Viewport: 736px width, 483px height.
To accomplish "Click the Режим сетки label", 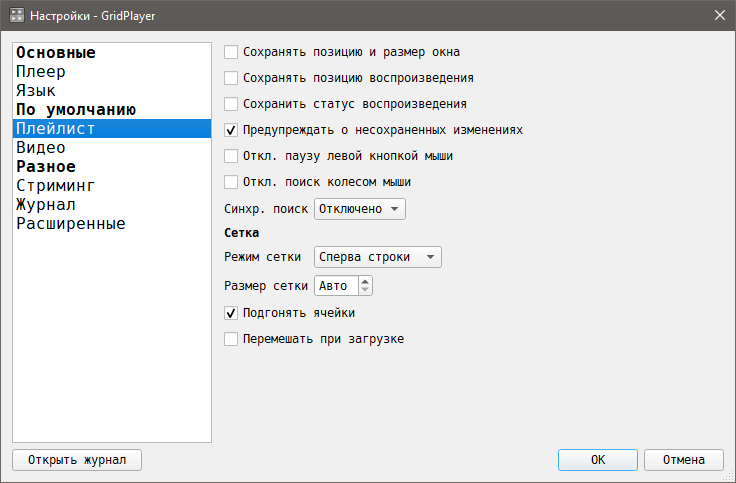I will pos(262,257).
